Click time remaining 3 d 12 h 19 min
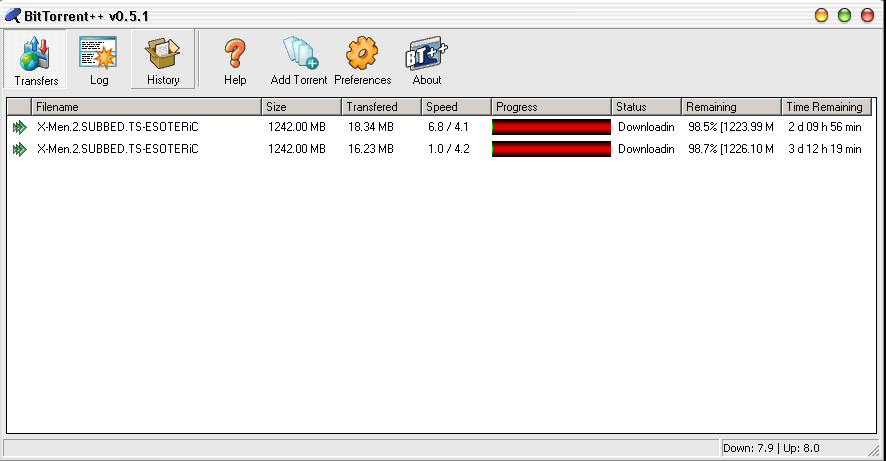Screen dimensions: 886x461 [x=825, y=149]
